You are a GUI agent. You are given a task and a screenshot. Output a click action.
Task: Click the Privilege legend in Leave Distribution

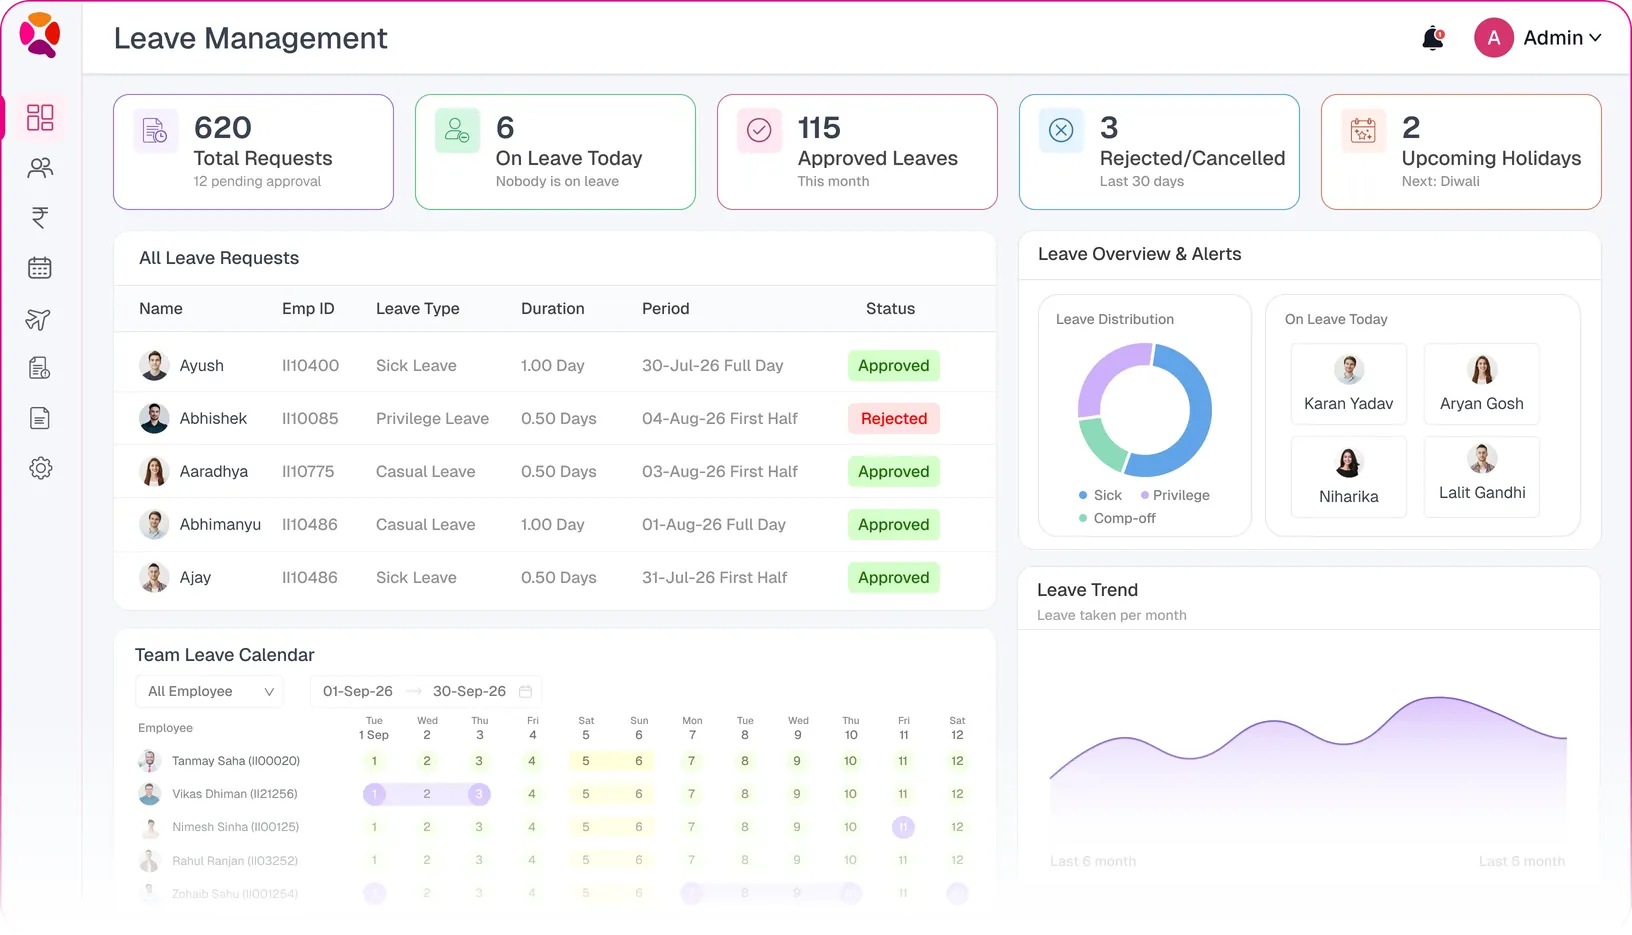click(1175, 496)
